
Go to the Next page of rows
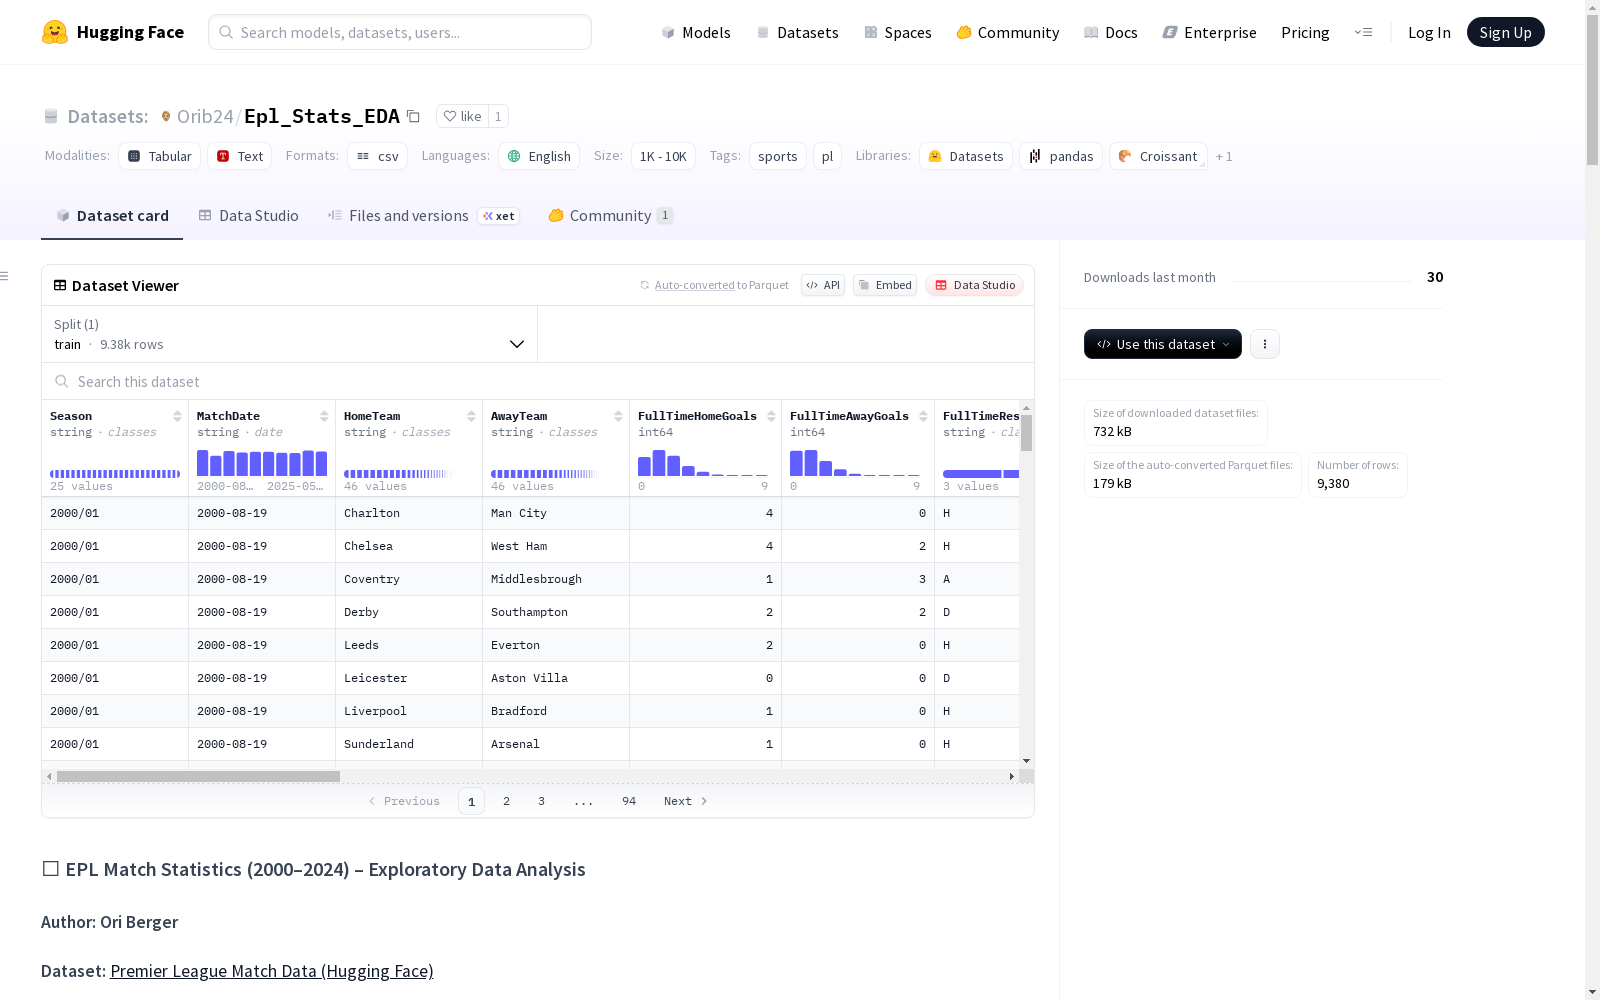pos(685,801)
